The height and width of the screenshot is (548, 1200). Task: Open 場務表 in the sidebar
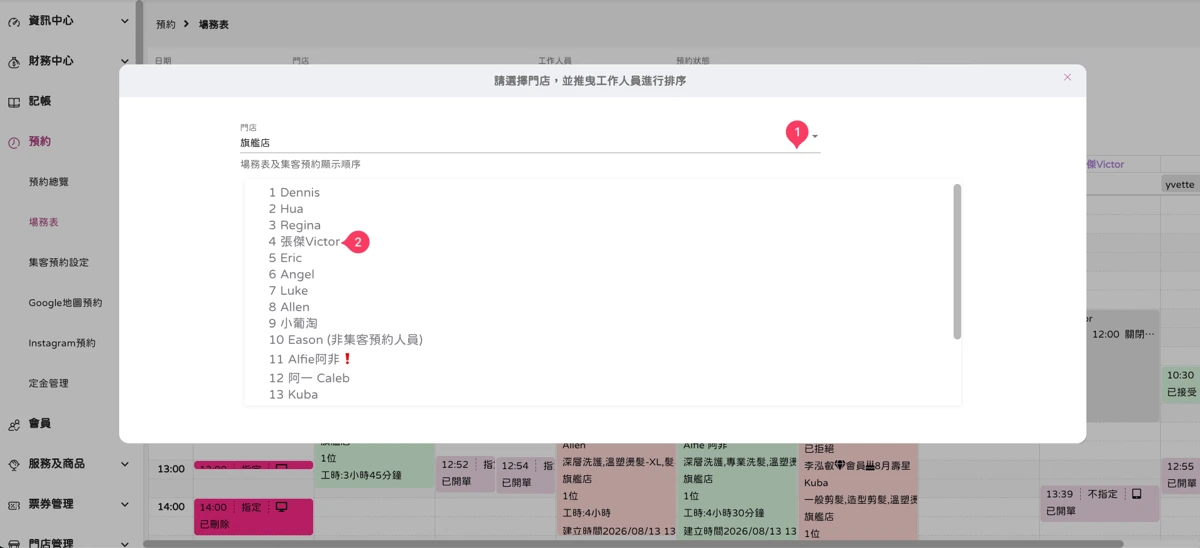point(44,222)
